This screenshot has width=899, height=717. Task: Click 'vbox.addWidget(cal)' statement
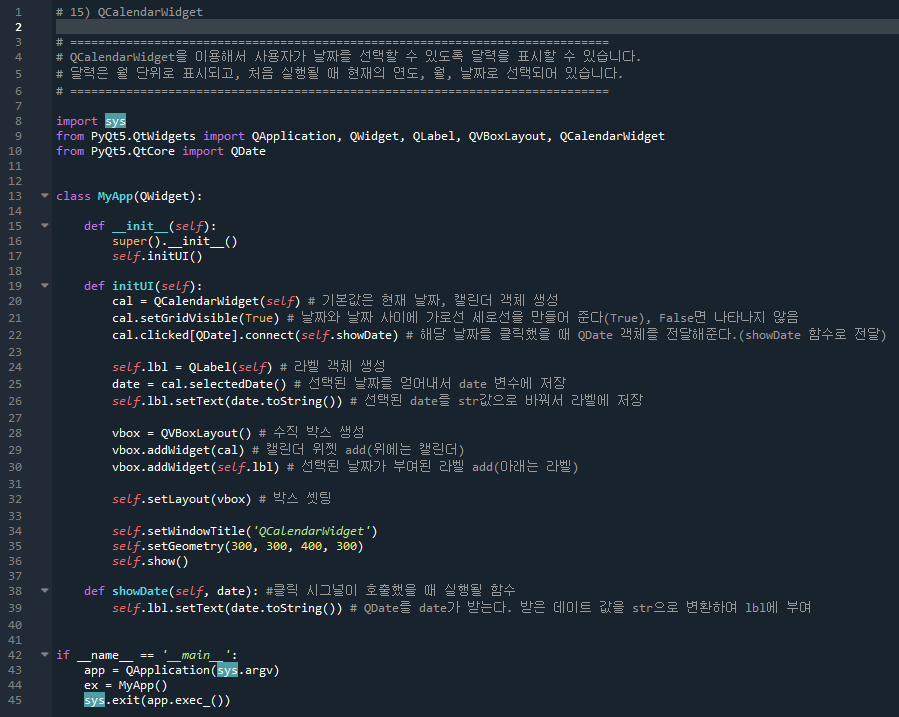(x=178, y=450)
